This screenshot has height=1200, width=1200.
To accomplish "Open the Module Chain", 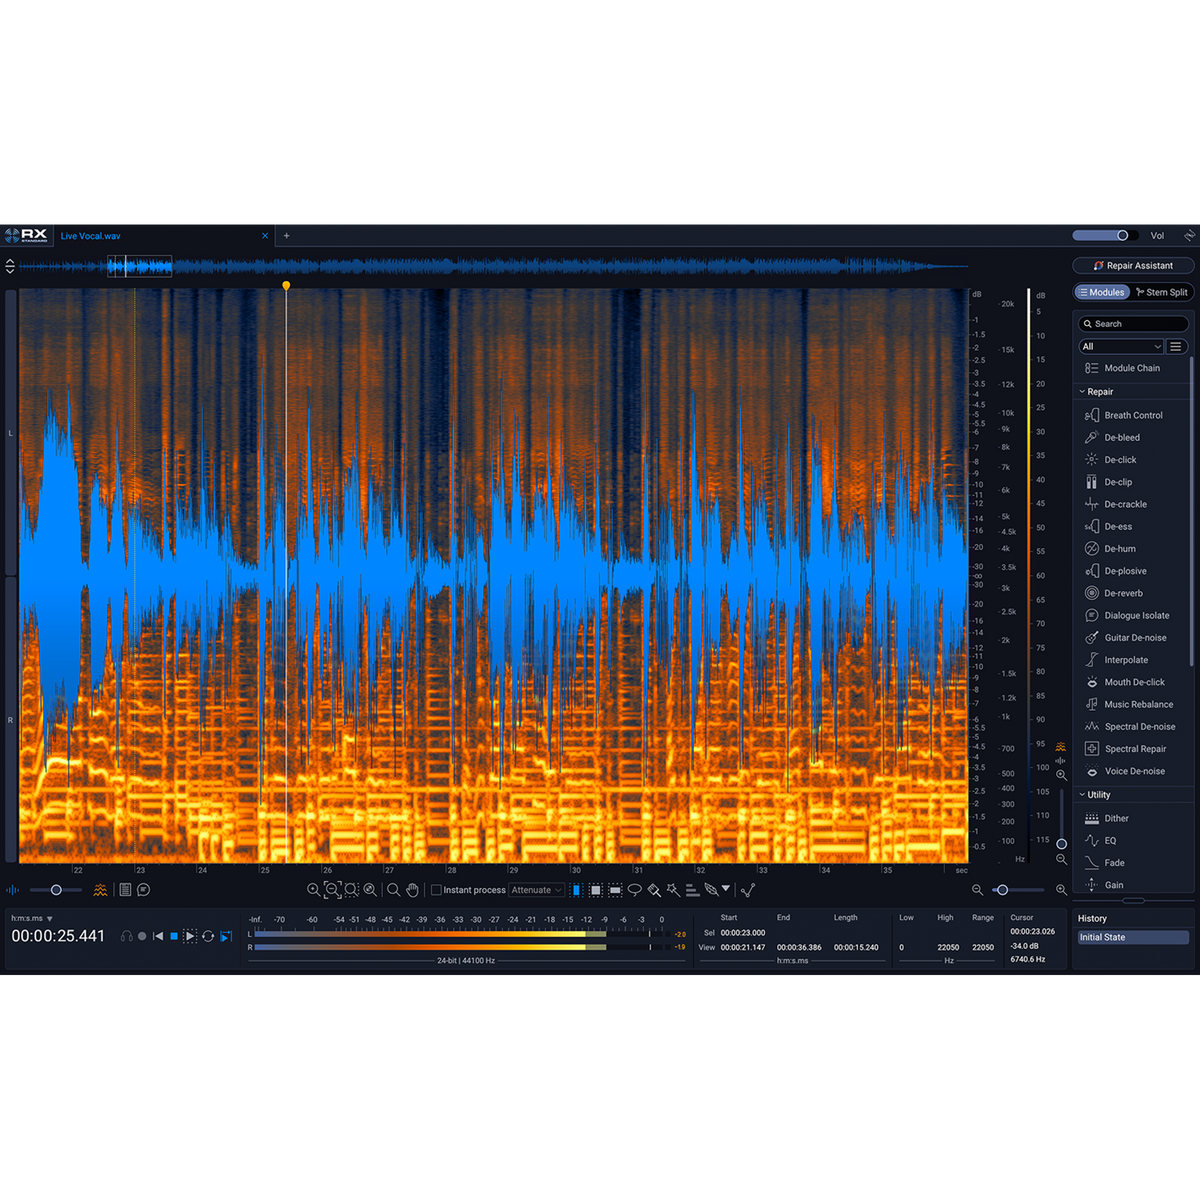I will pyautogui.click(x=1123, y=368).
